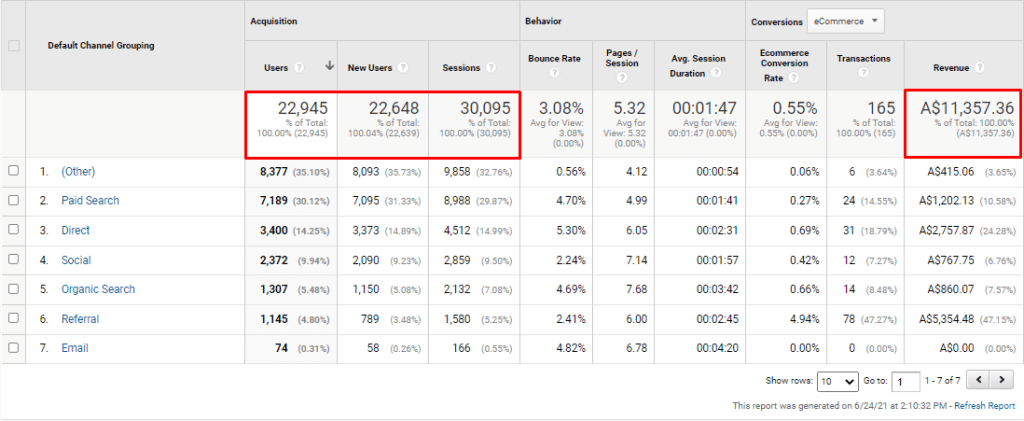
Task: Click the Acquisition group header
Action: pyautogui.click(x=274, y=22)
